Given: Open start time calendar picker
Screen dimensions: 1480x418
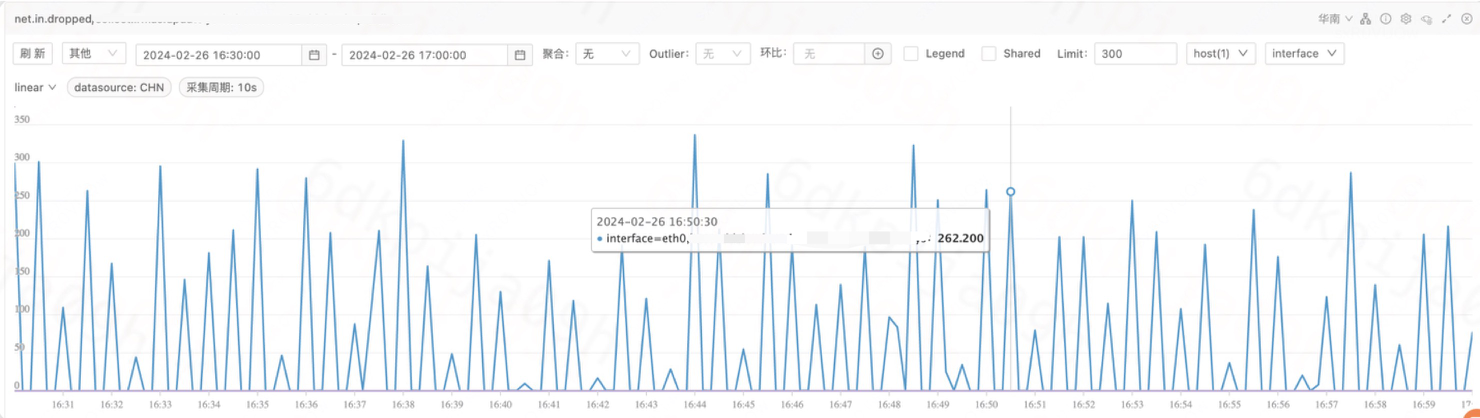Looking at the screenshot, I should click(x=314, y=55).
